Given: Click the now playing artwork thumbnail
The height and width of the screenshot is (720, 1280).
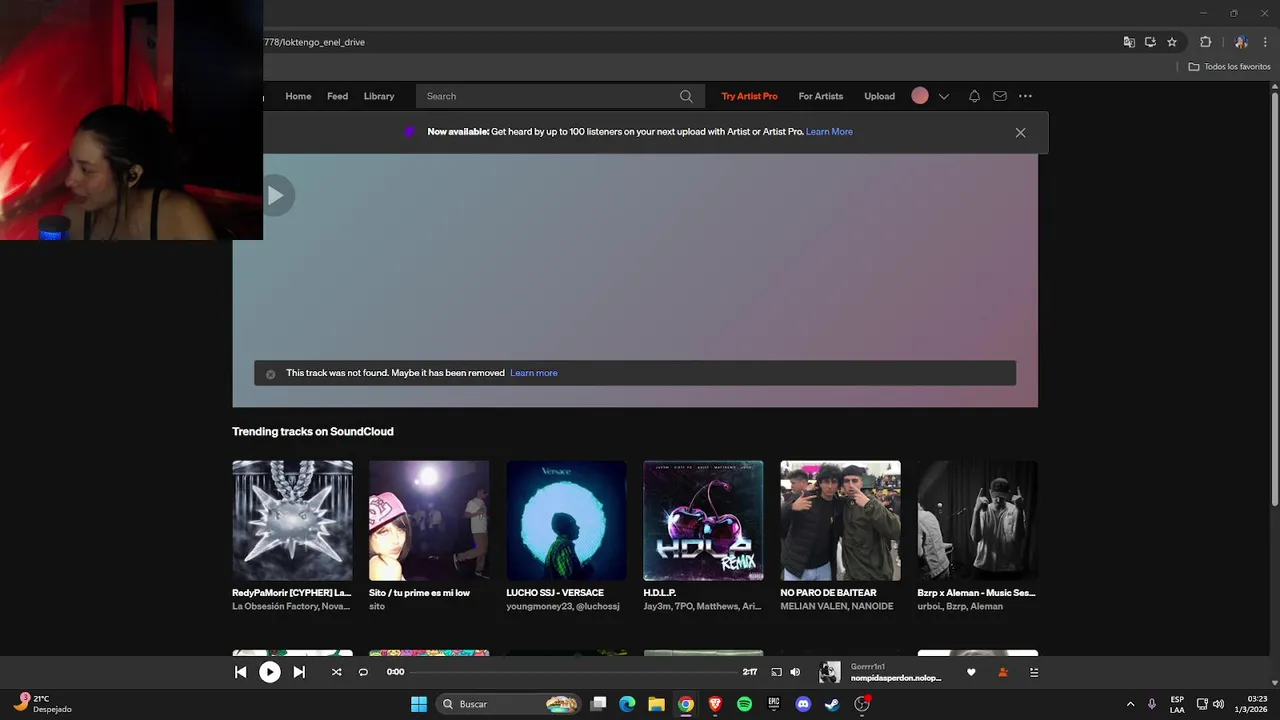Looking at the screenshot, I should point(830,672).
